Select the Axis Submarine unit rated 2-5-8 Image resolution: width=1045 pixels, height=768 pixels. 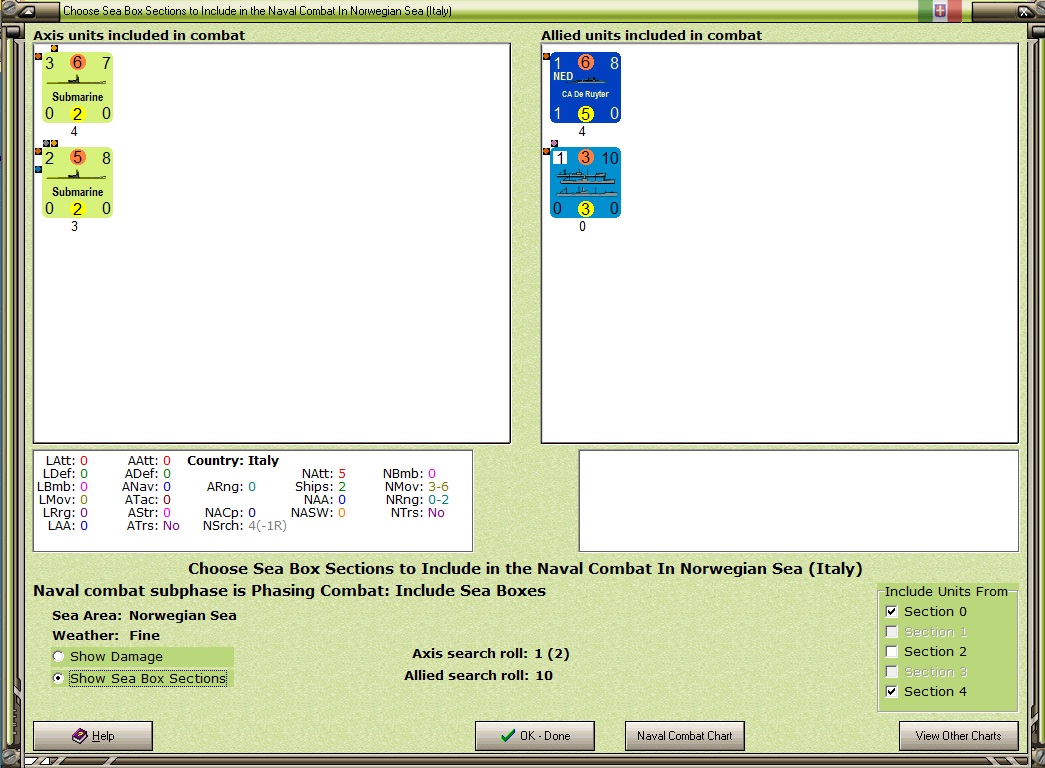click(77, 183)
